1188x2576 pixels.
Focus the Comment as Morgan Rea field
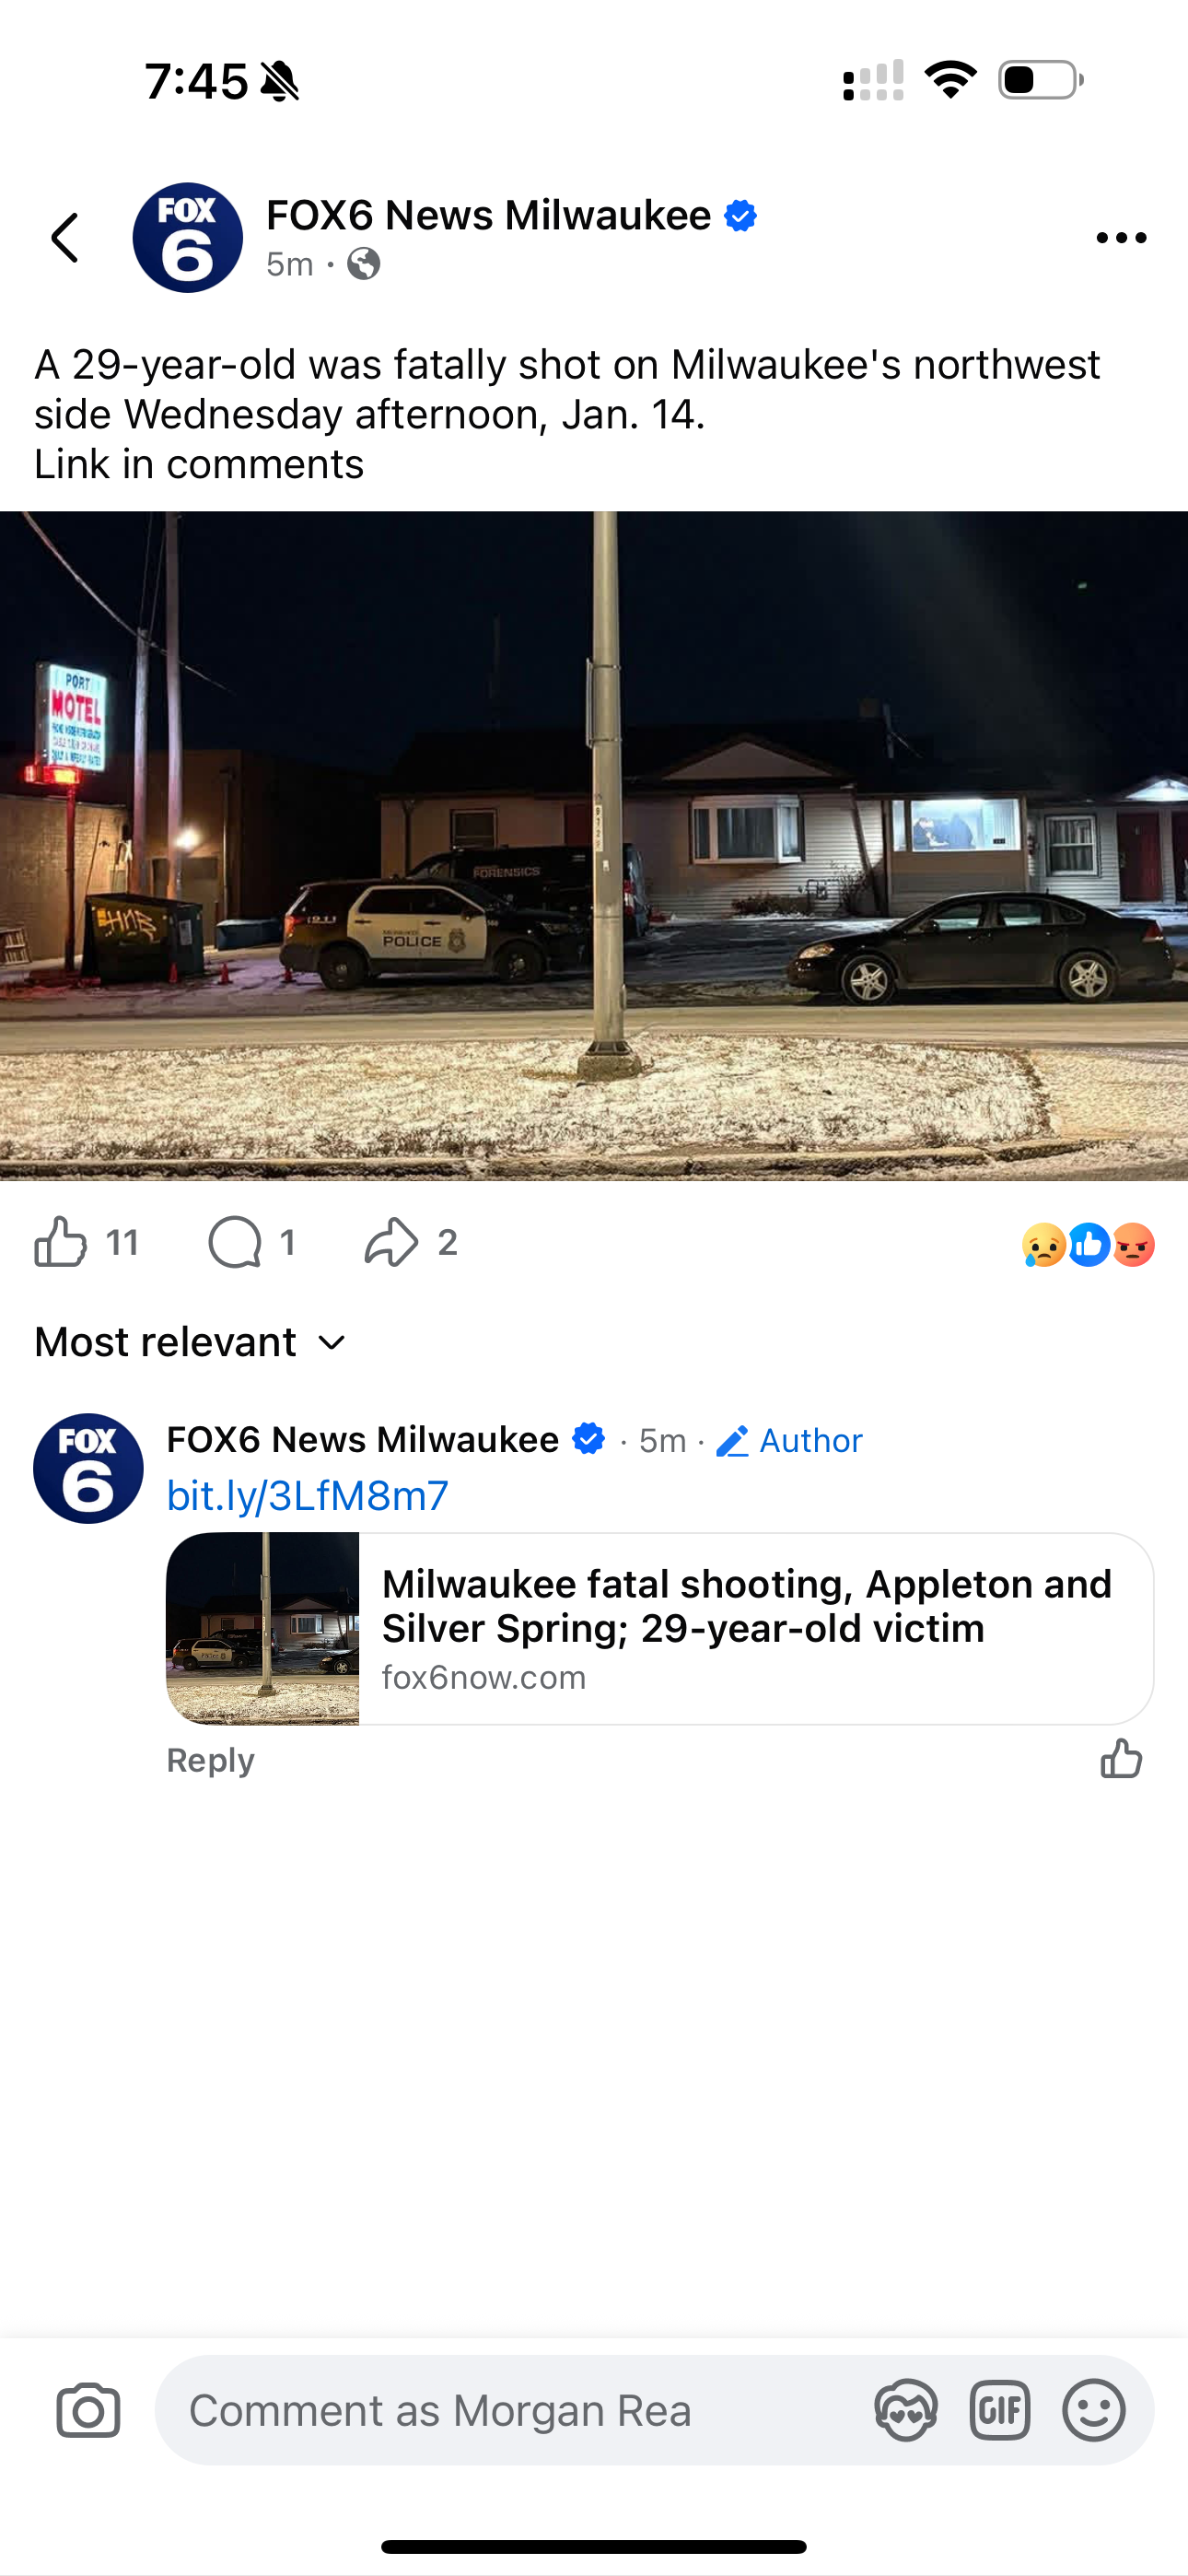click(520, 2410)
